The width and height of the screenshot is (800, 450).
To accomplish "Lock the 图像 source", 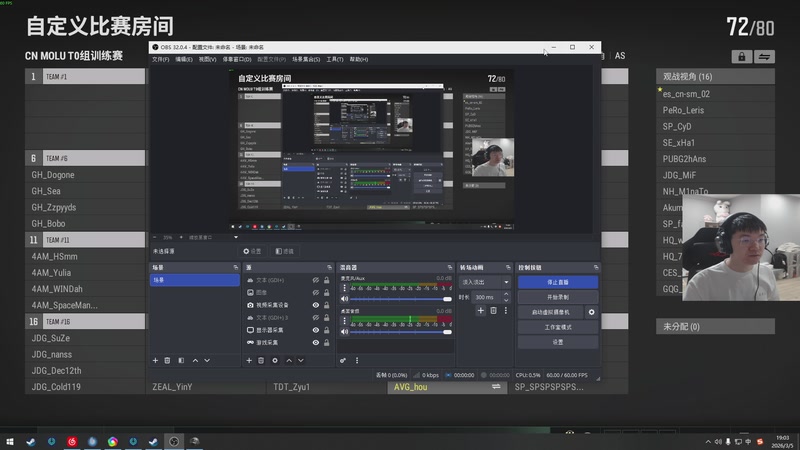I will pos(327,293).
